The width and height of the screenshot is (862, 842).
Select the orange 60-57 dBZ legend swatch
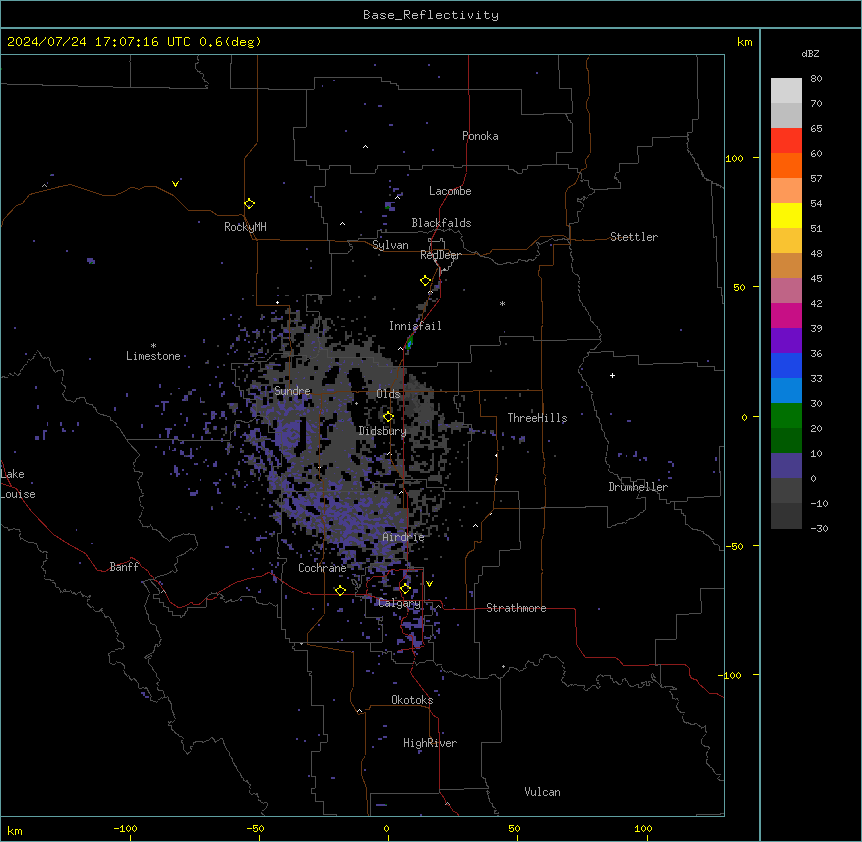786,165
